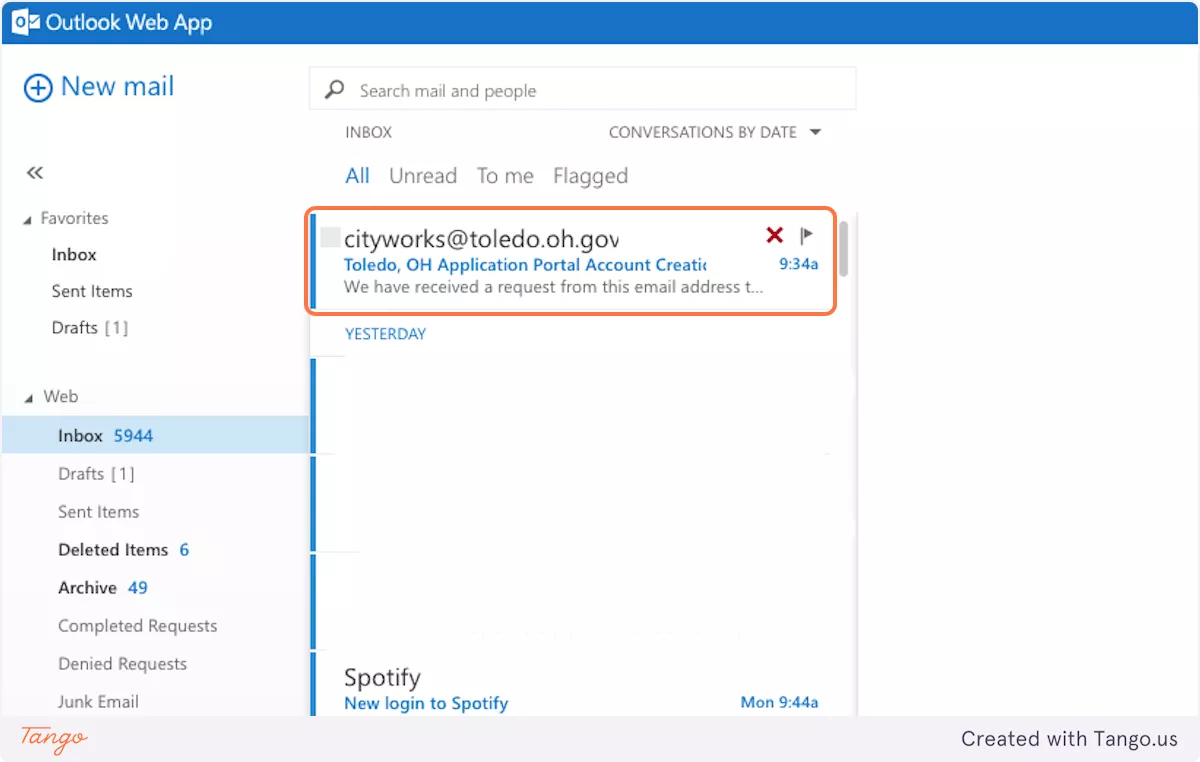Click the search magnifier icon

pos(335,90)
